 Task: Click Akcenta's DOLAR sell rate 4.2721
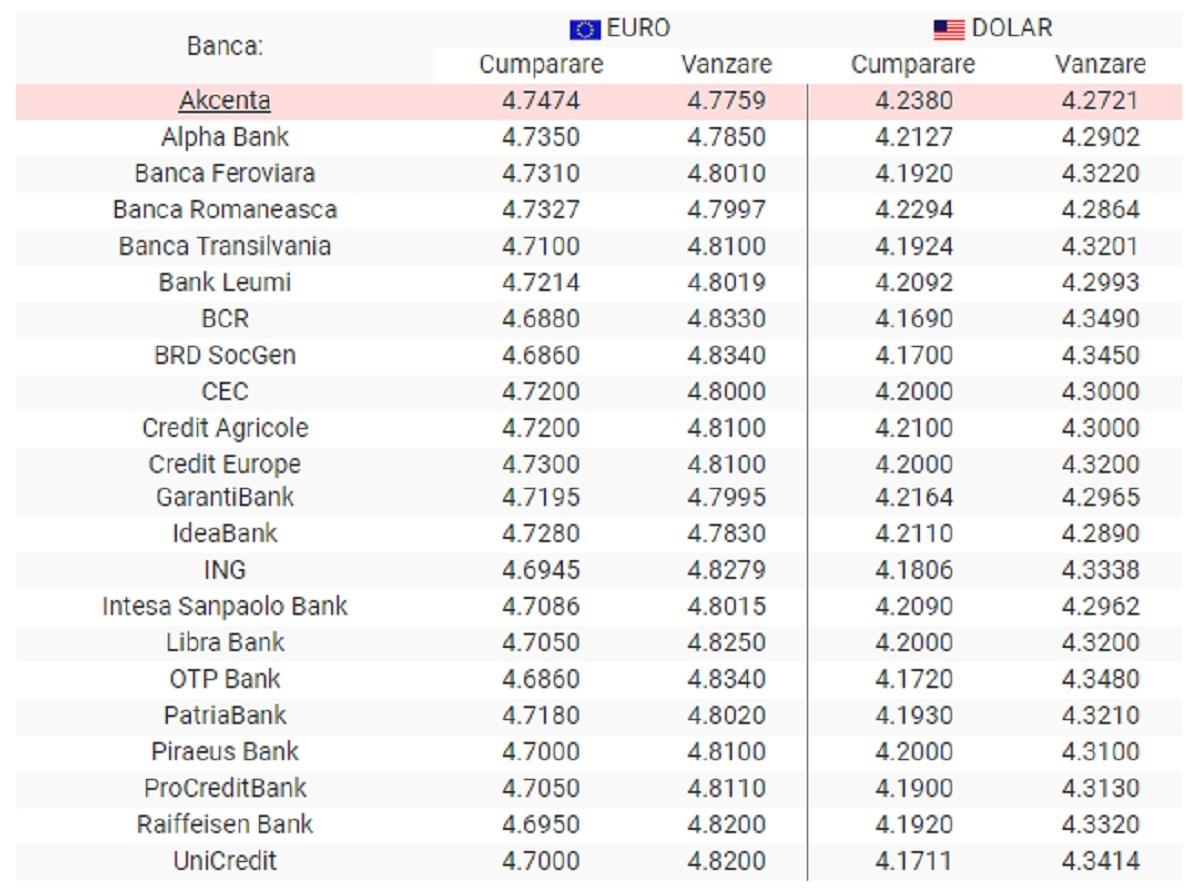coord(1100,101)
